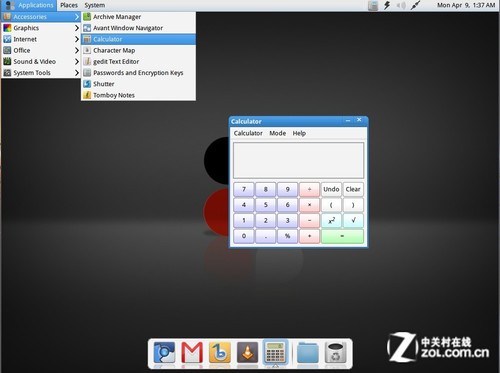Open the Mode menu in Calculator
Viewport: 500px width, 373px height.
click(x=277, y=133)
